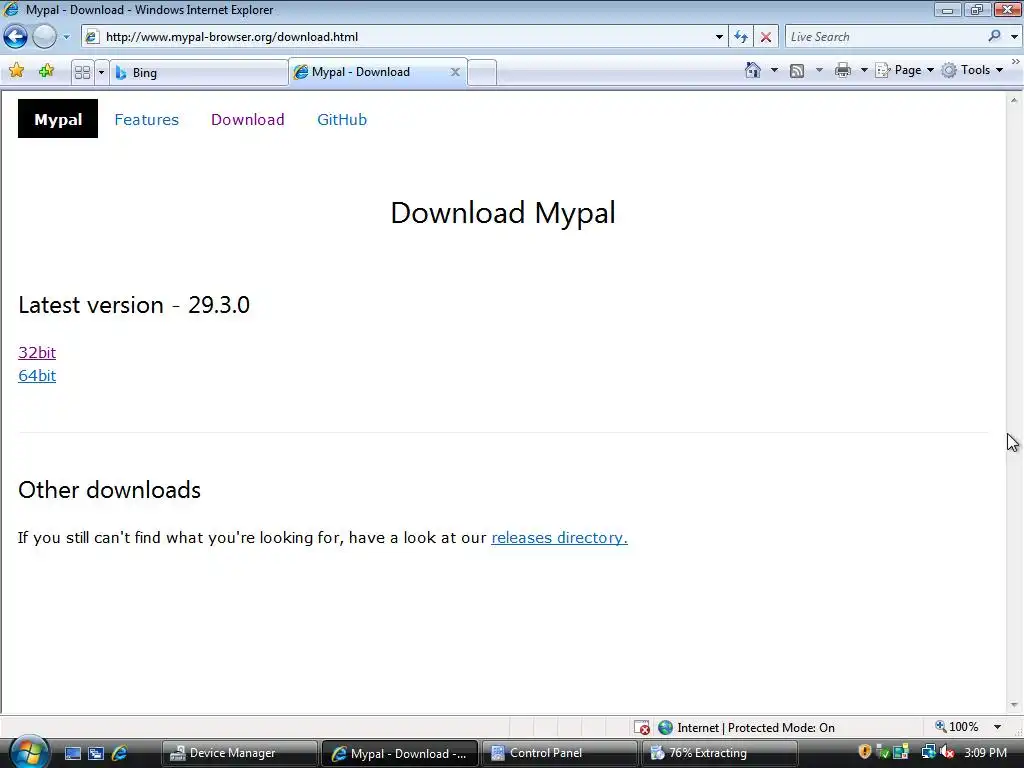The height and width of the screenshot is (768, 1024).
Task: Print the page with the printer icon
Action: [843, 70]
